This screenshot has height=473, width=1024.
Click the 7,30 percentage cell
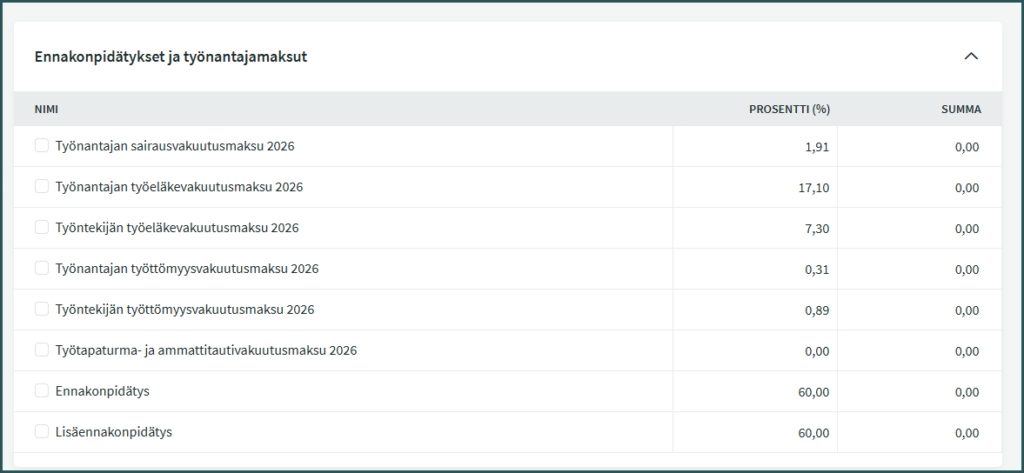[816, 229]
